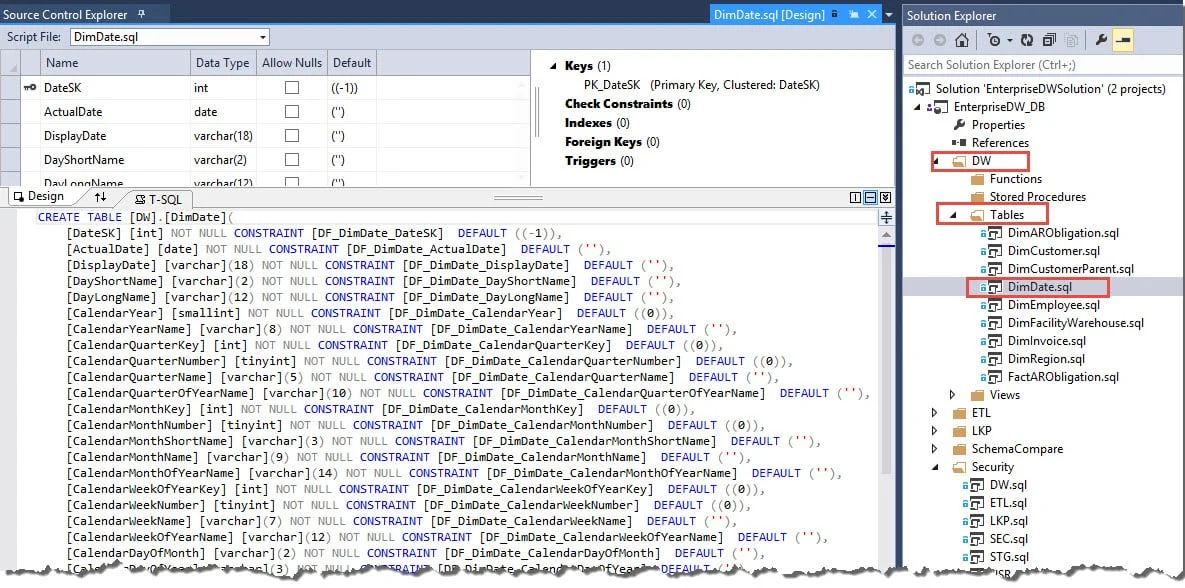Image resolution: width=1185 pixels, height=588 pixels.
Task: Click the Collapse All icon in Solution Explorer
Action: click(x=1050, y=40)
